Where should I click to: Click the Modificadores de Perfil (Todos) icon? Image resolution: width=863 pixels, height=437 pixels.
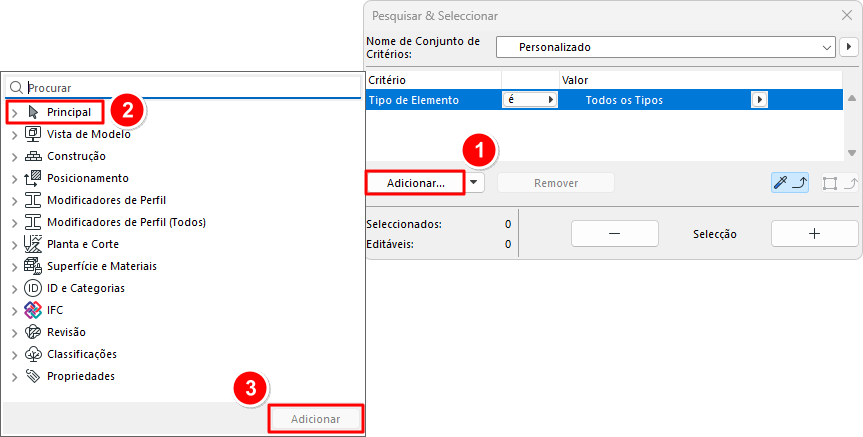pyautogui.click(x=33, y=222)
